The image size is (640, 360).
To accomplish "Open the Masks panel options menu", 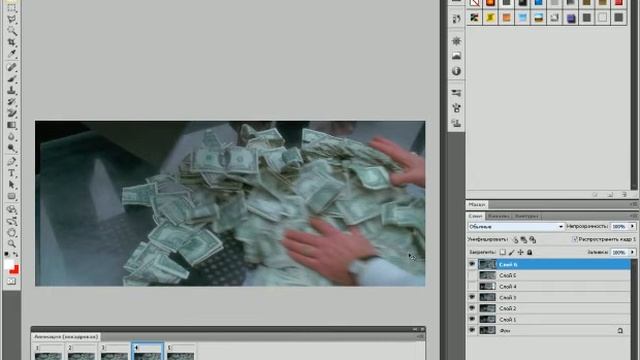I will pyautogui.click(x=633, y=204).
